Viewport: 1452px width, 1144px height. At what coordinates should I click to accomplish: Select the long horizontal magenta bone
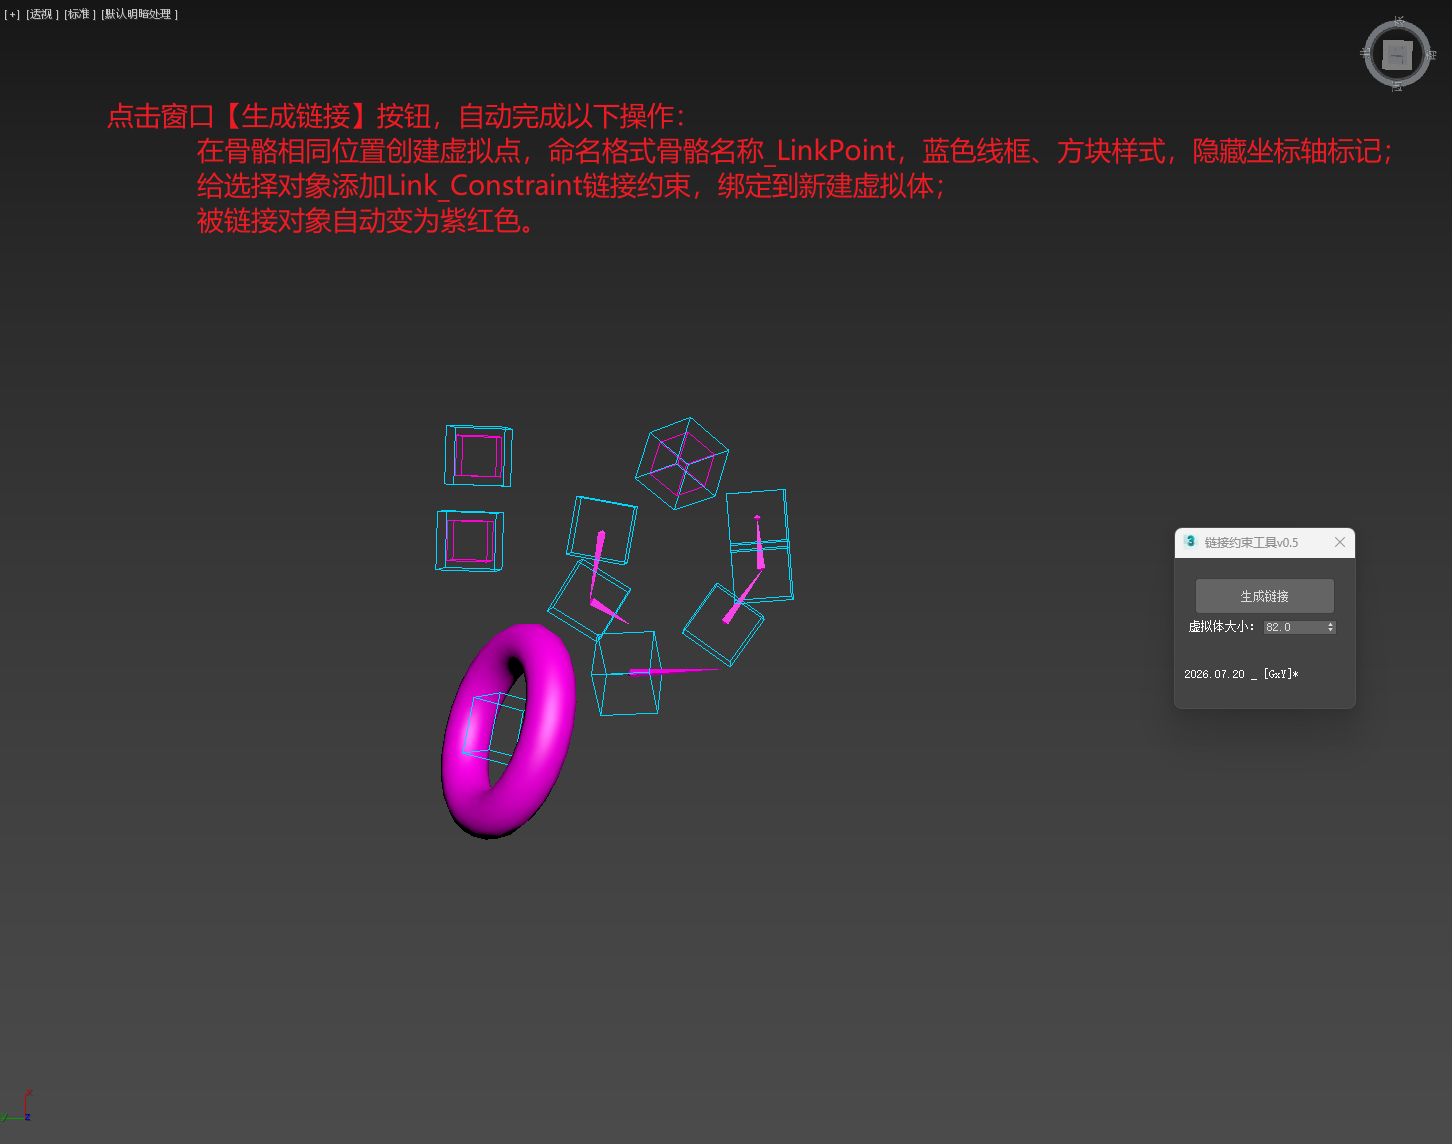(672, 671)
